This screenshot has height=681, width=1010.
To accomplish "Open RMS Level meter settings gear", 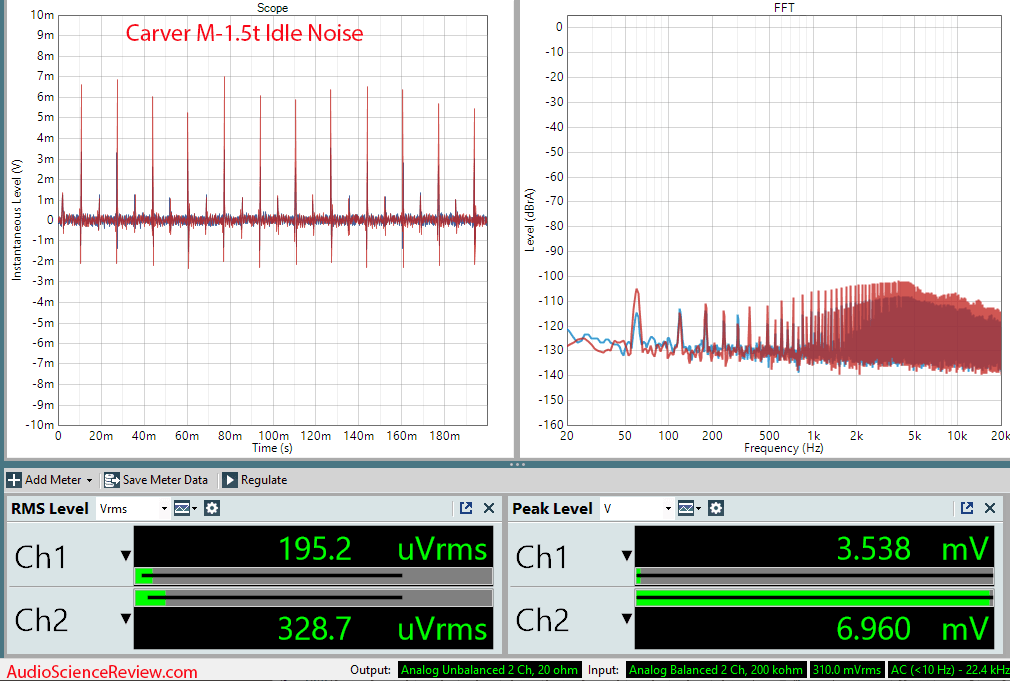I will 212,508.
